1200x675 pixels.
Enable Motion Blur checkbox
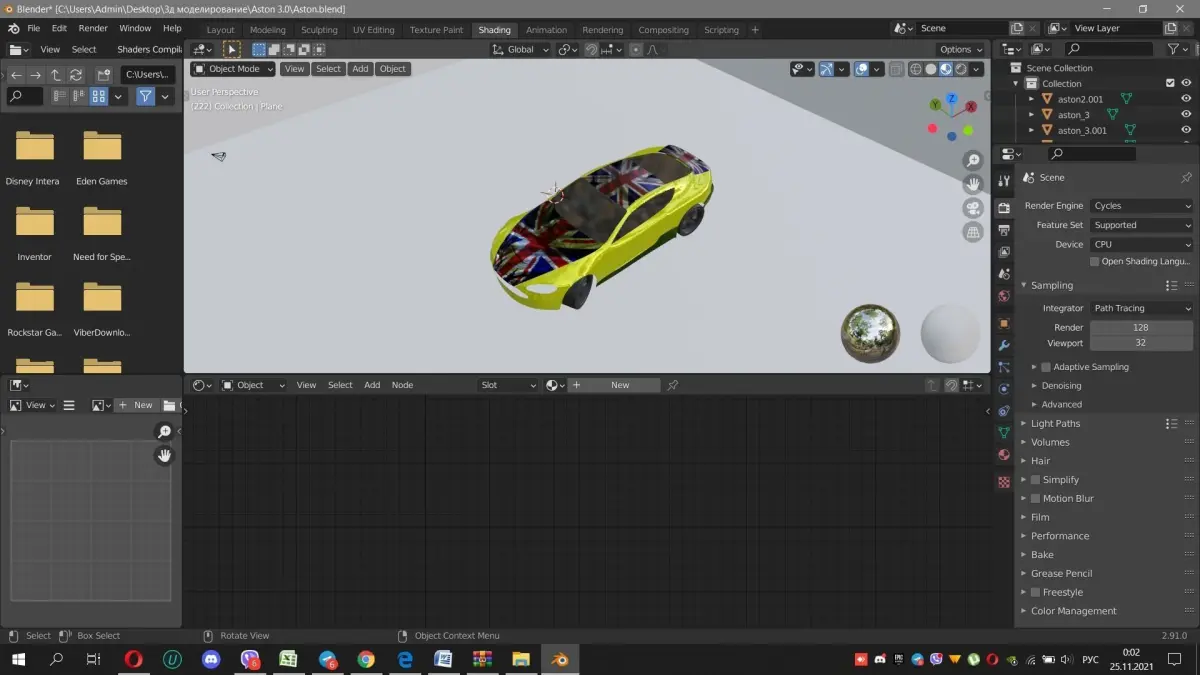[1035, 498]
